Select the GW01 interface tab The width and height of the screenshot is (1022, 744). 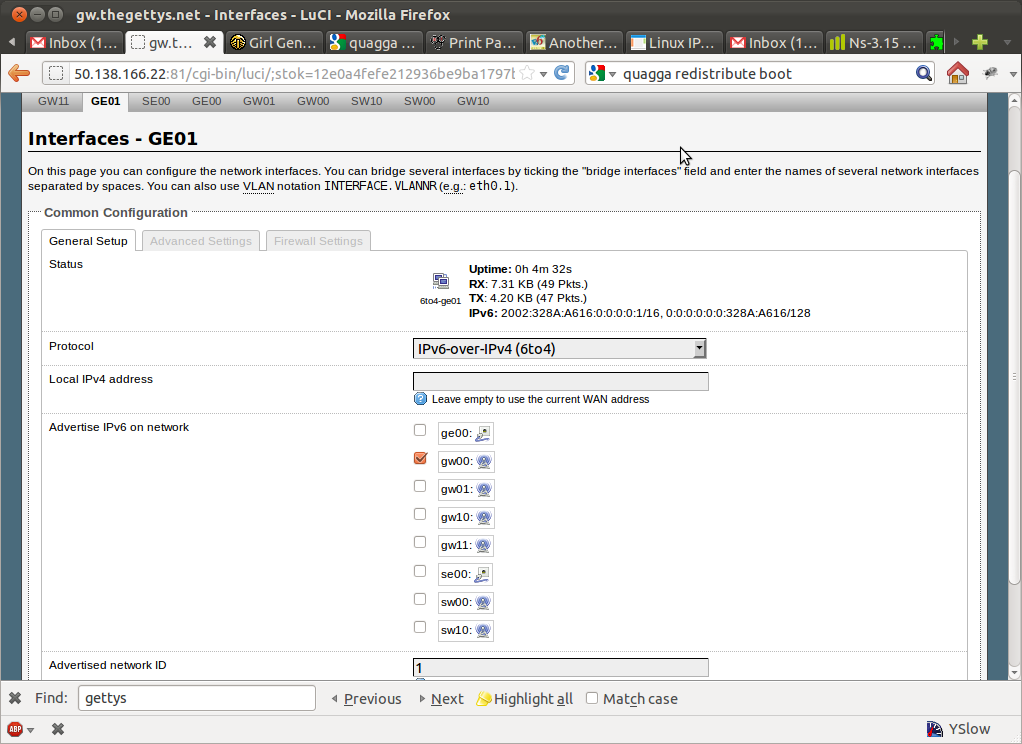259,101
